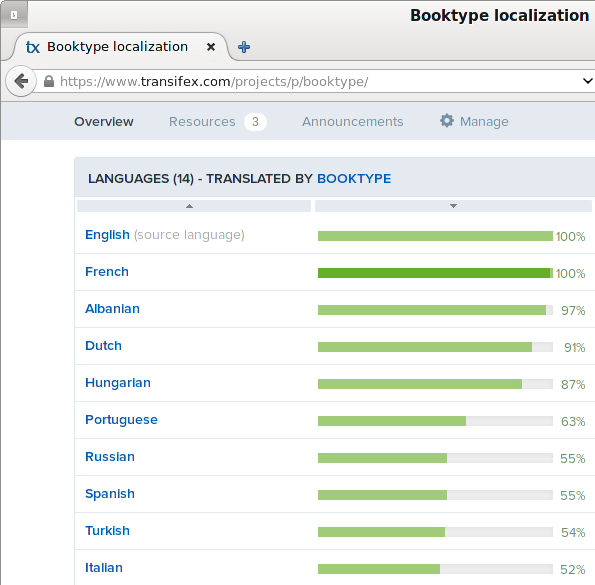Close the Booktype localization tab
The width and height of the screenshot is (595, 585).
click(x=211, y=47)
